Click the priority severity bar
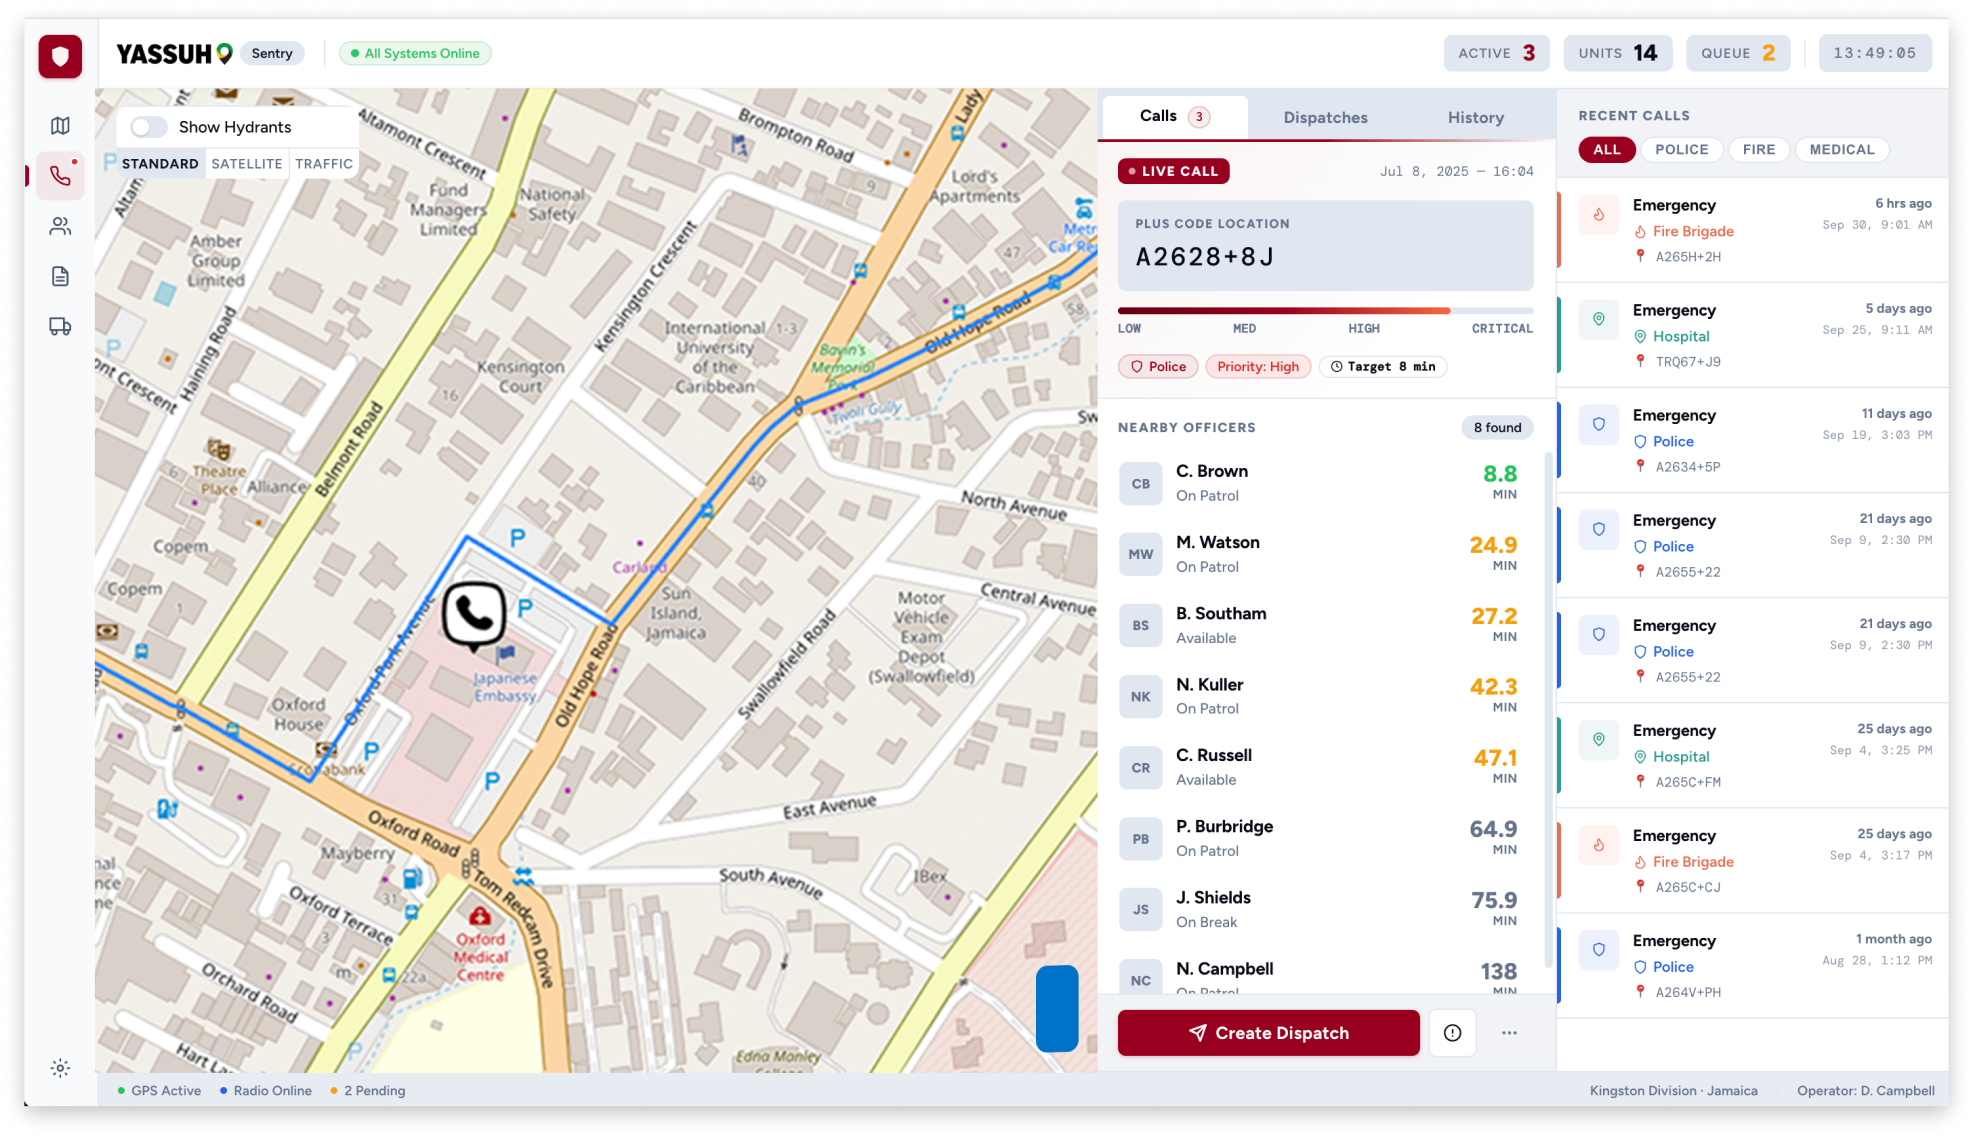 click(x=1325, y=311)
